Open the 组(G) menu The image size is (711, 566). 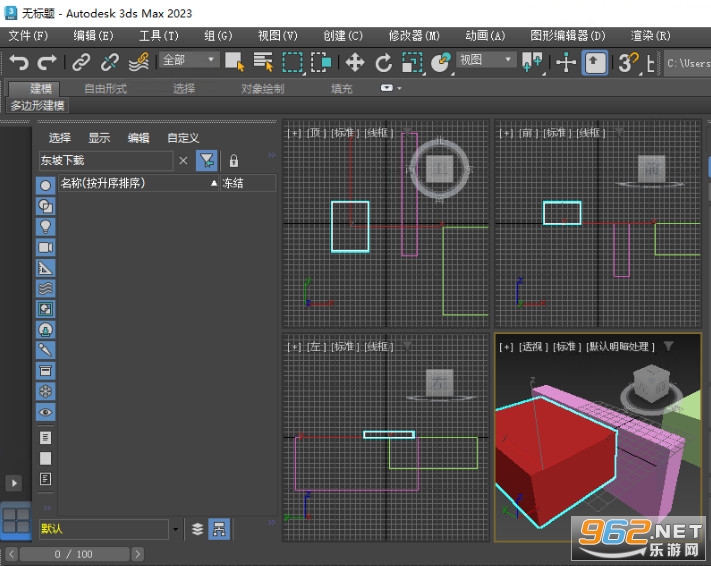coord(218,35)
